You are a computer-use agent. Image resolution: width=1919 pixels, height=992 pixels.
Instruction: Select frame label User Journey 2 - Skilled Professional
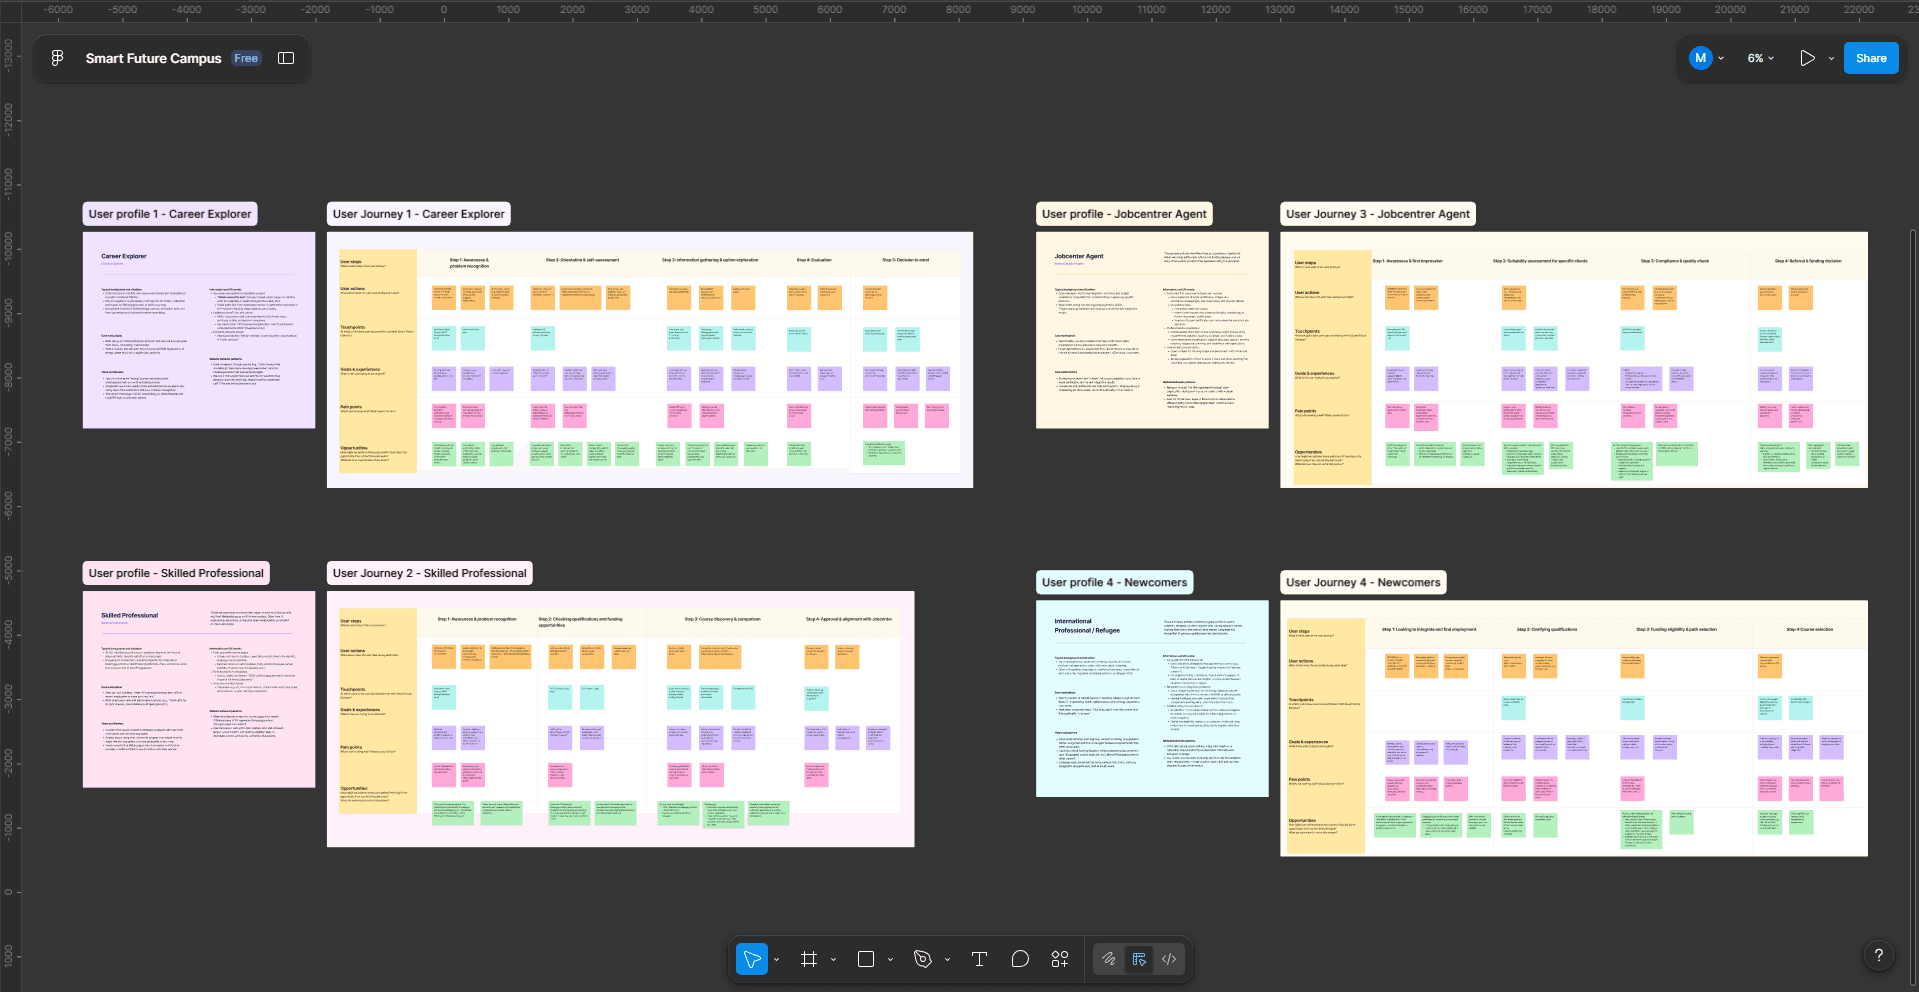(430, 573)
